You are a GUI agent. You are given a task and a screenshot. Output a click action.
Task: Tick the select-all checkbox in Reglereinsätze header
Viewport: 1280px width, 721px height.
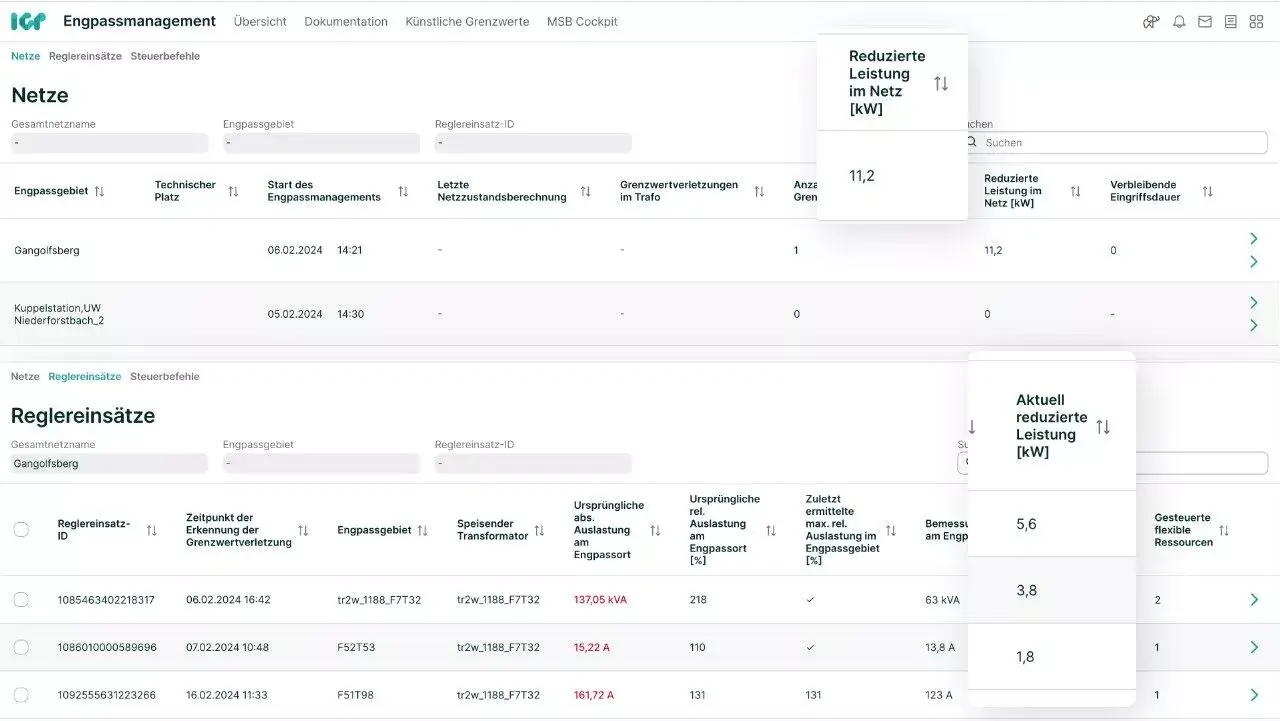click(x=21, y=530)
